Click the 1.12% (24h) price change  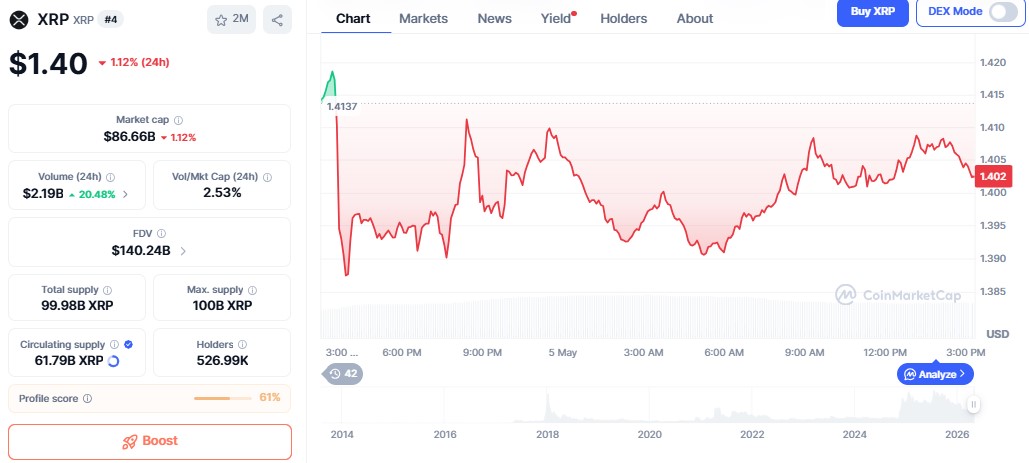click(134, 62)
